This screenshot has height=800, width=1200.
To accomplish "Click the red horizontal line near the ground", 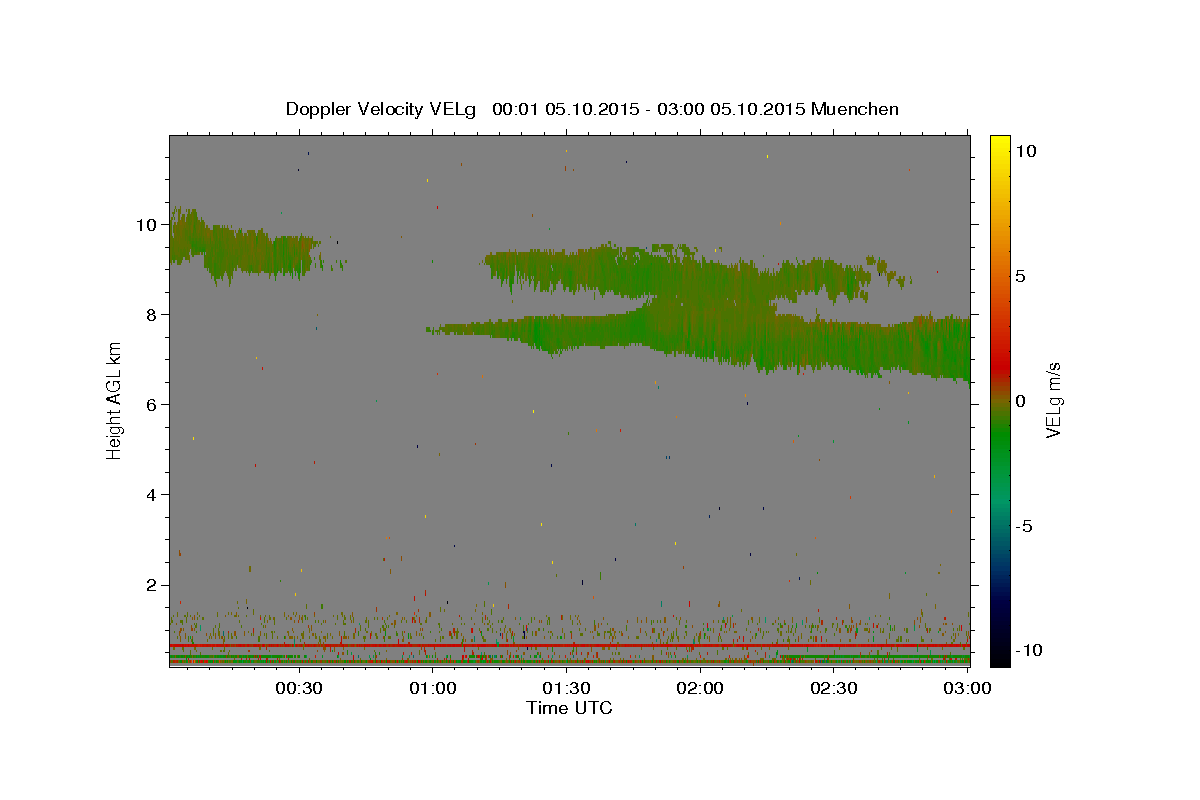I will coord(569,646).
